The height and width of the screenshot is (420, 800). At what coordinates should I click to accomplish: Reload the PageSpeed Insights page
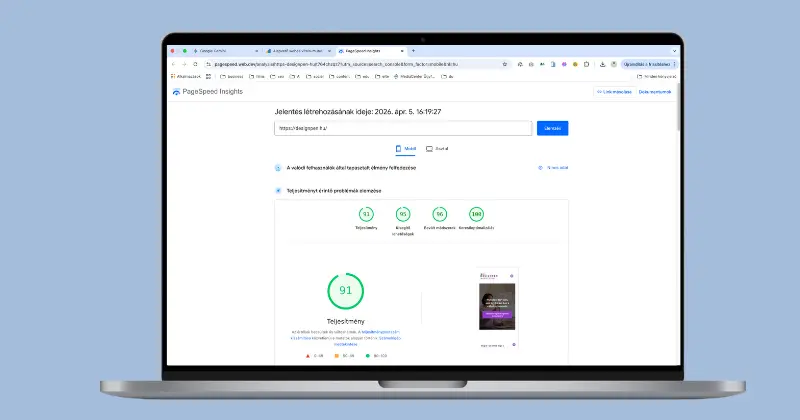[x=195, y=64]
